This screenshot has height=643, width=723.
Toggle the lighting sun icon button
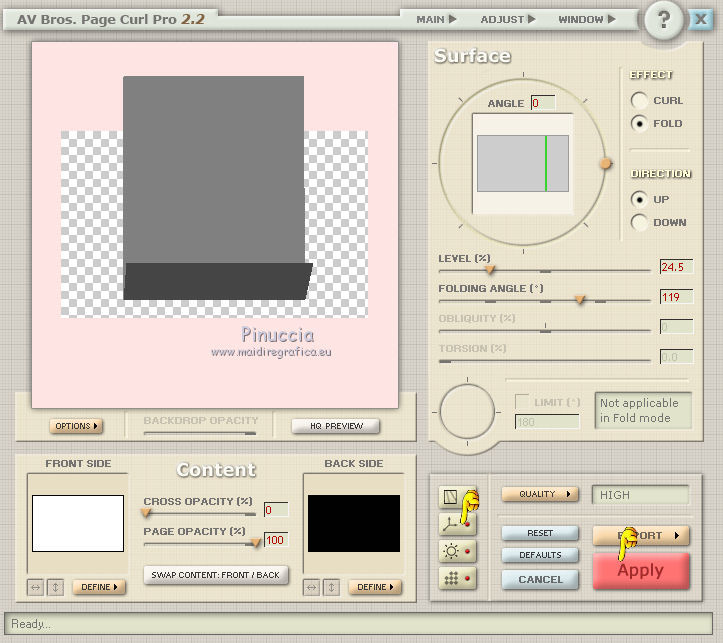coord(457,551)
